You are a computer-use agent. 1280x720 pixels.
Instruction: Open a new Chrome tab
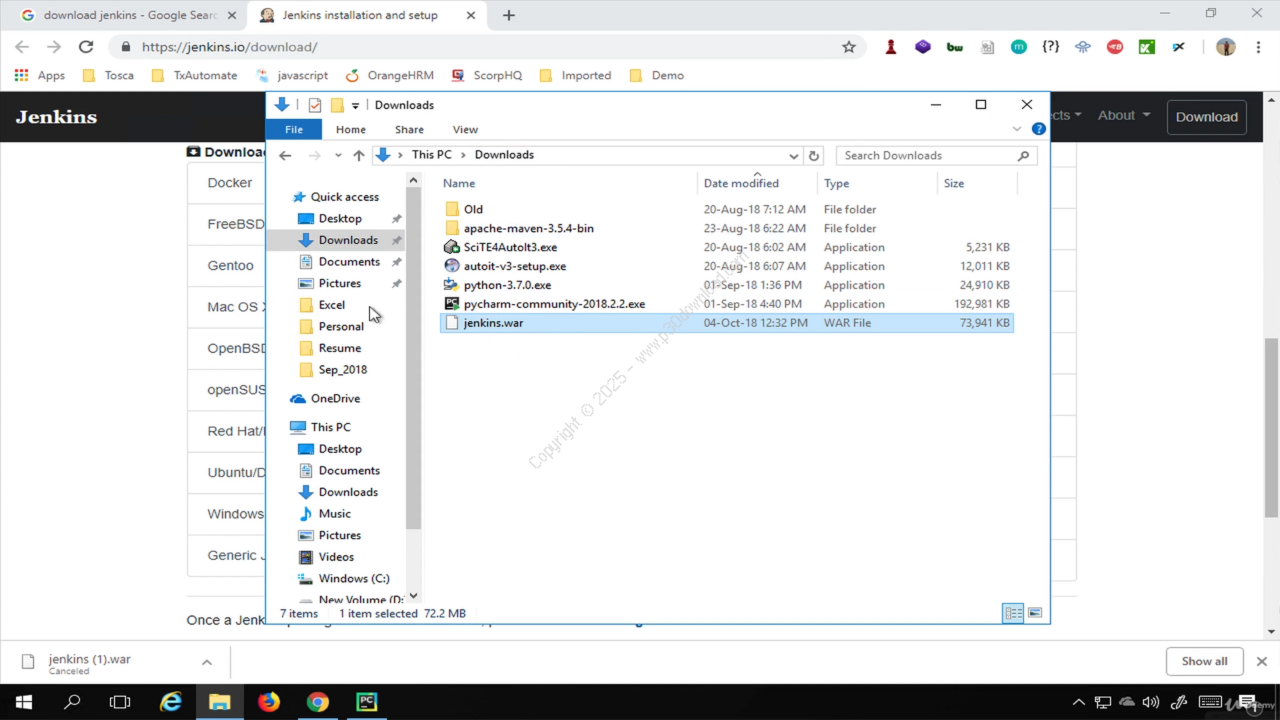click(x=509, y=15)
